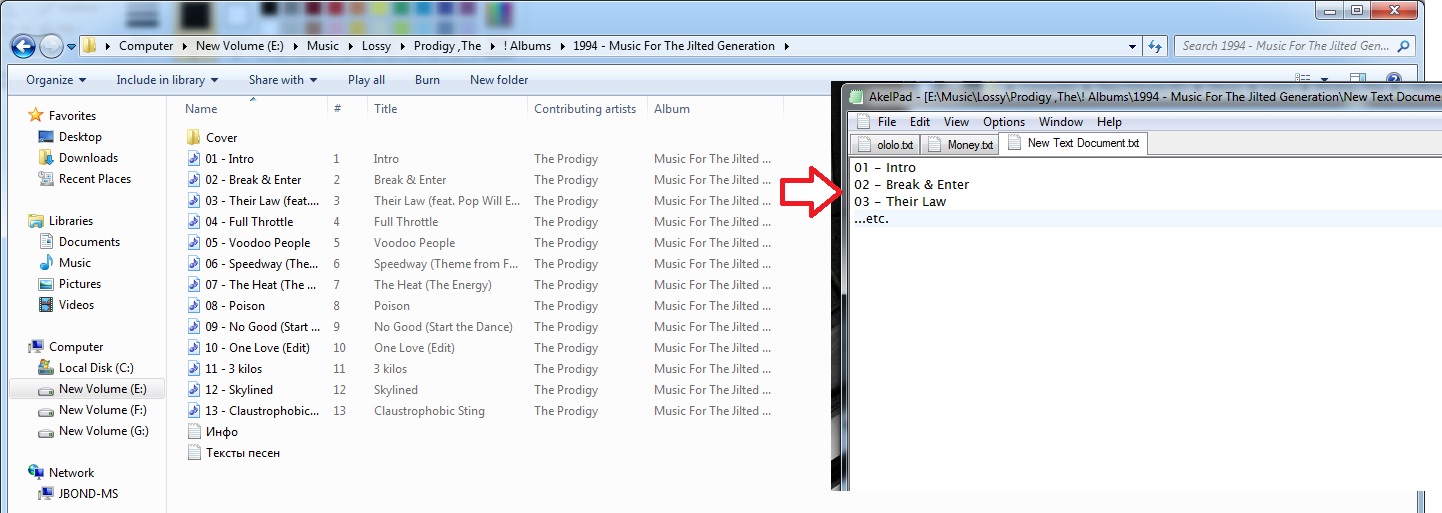Click the Play all button
Viewport: 1442px width, 513px height.
pyautogui.click(x=366, y=80)
